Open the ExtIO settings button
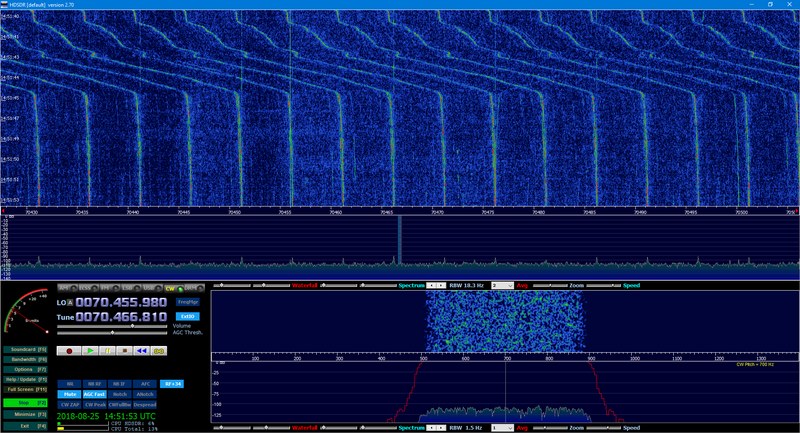This screenshot has width=800, height=433. tap(188, 316)
